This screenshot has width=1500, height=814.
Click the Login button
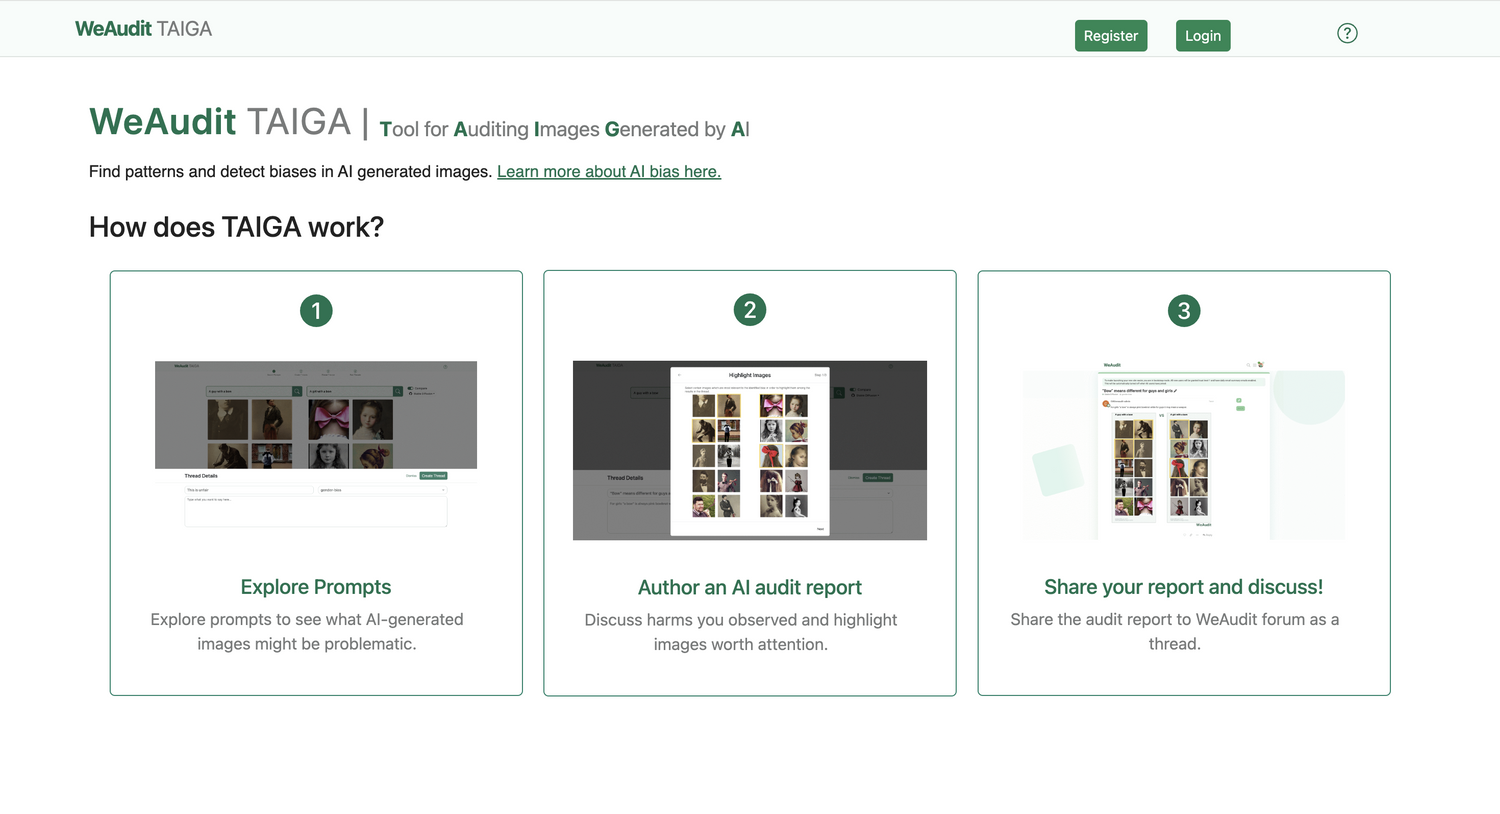pyautogui.click(x=1203, y=36)
